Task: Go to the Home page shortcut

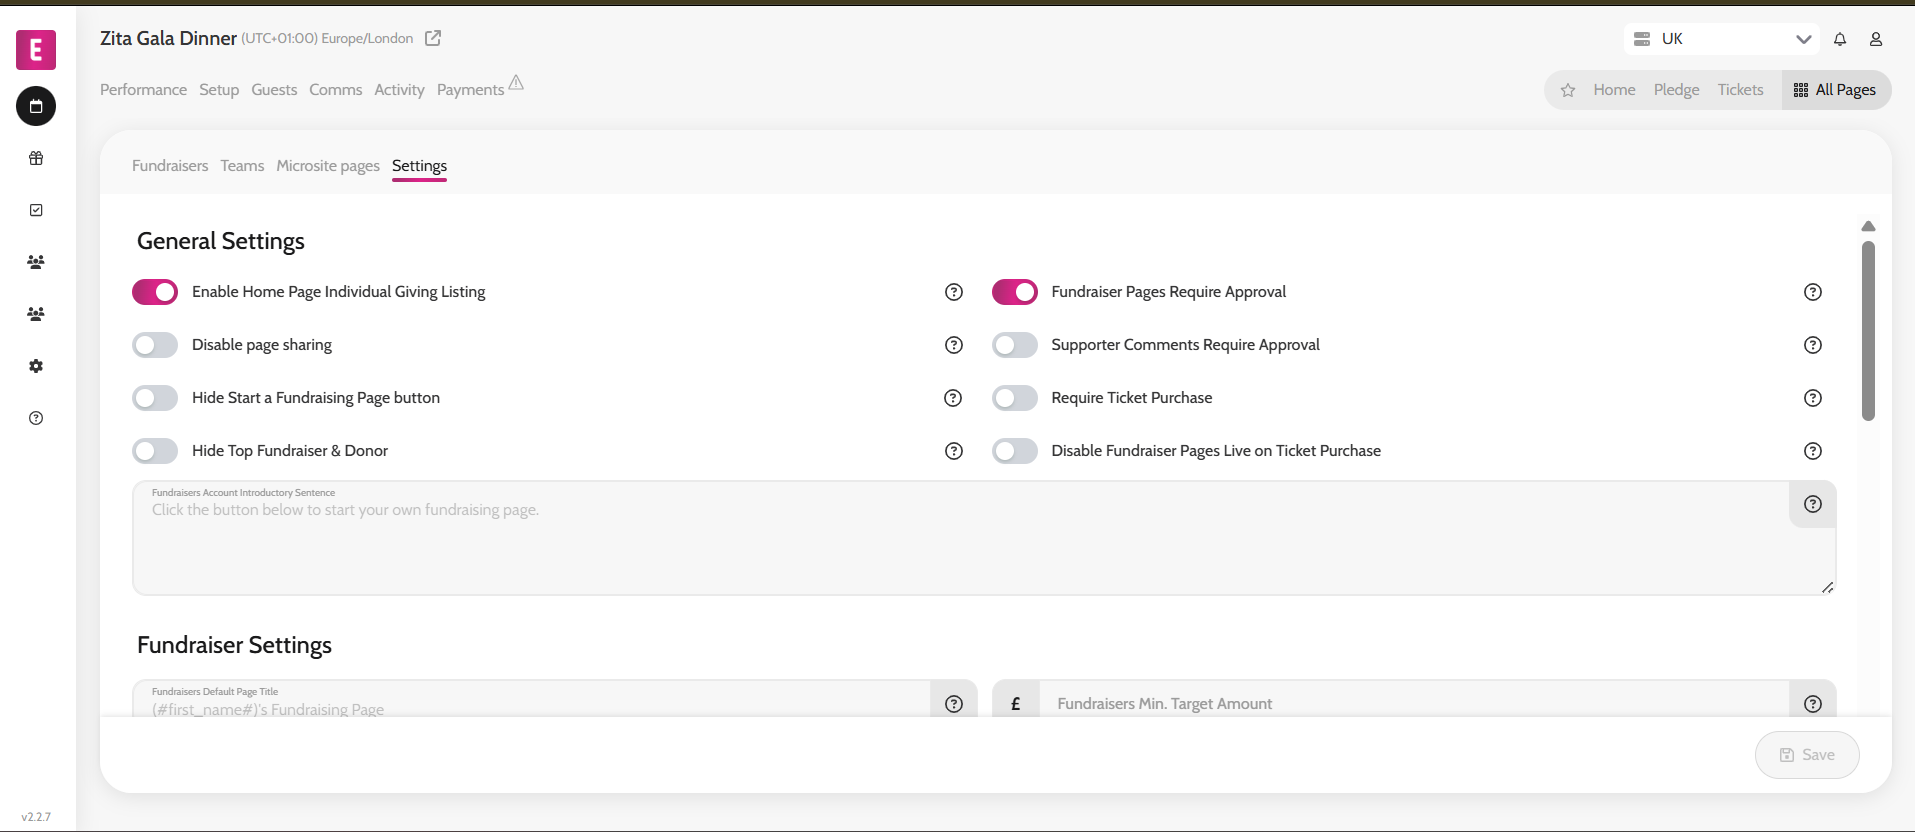Action: [x=1614, y=90]
